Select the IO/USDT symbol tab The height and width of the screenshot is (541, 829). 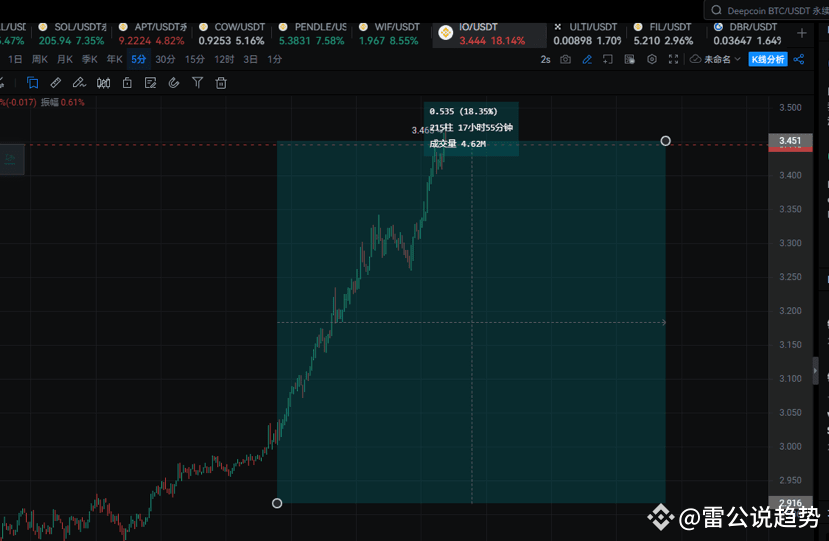click(x=490, y=33)
